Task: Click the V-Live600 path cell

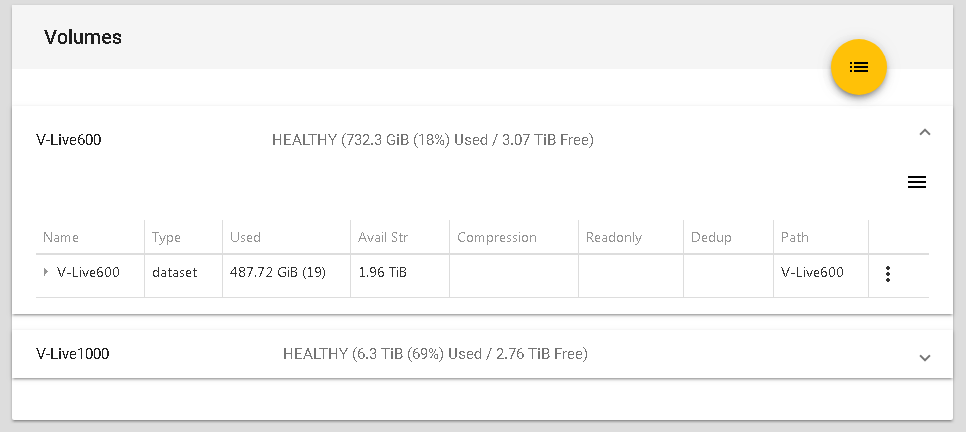Action: coord(812,272)
